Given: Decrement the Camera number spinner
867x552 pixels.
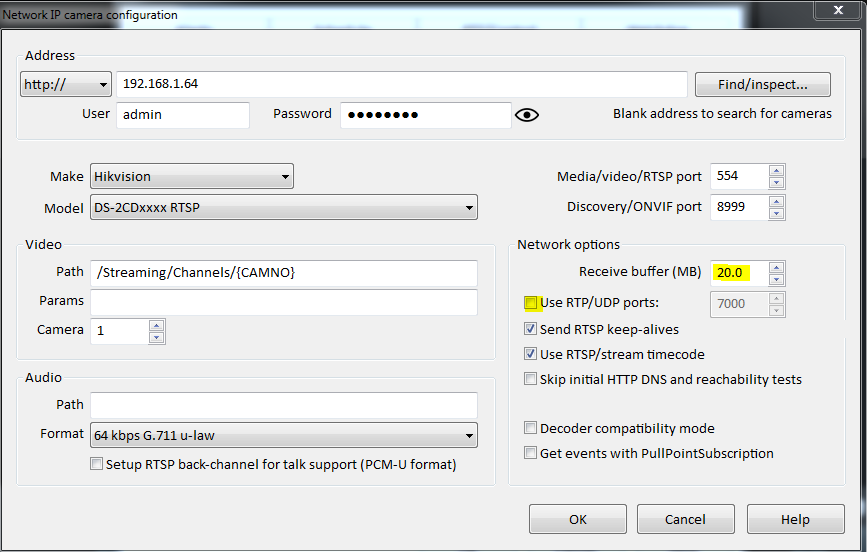Looking at the screenshot, I should click(156, 337).
